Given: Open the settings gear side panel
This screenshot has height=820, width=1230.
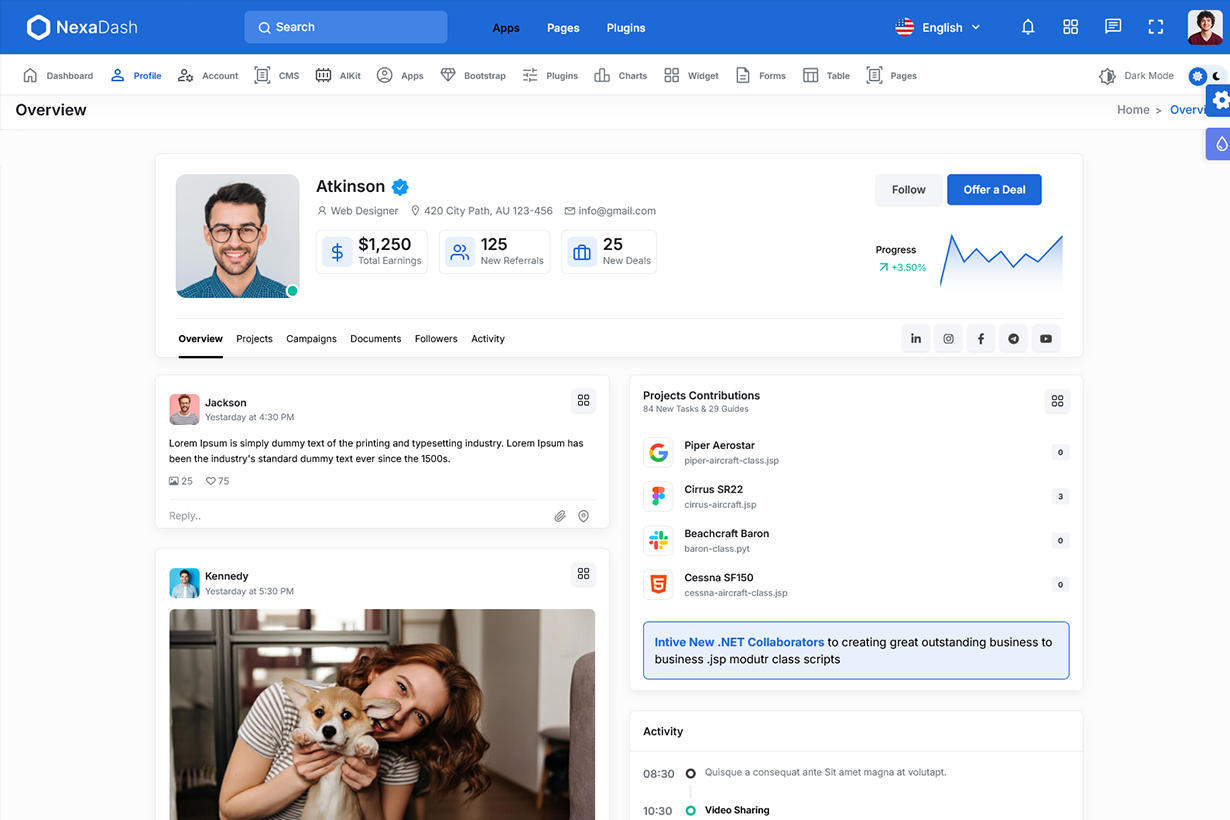Looking at the screenshot, I should pos(1220,100).
